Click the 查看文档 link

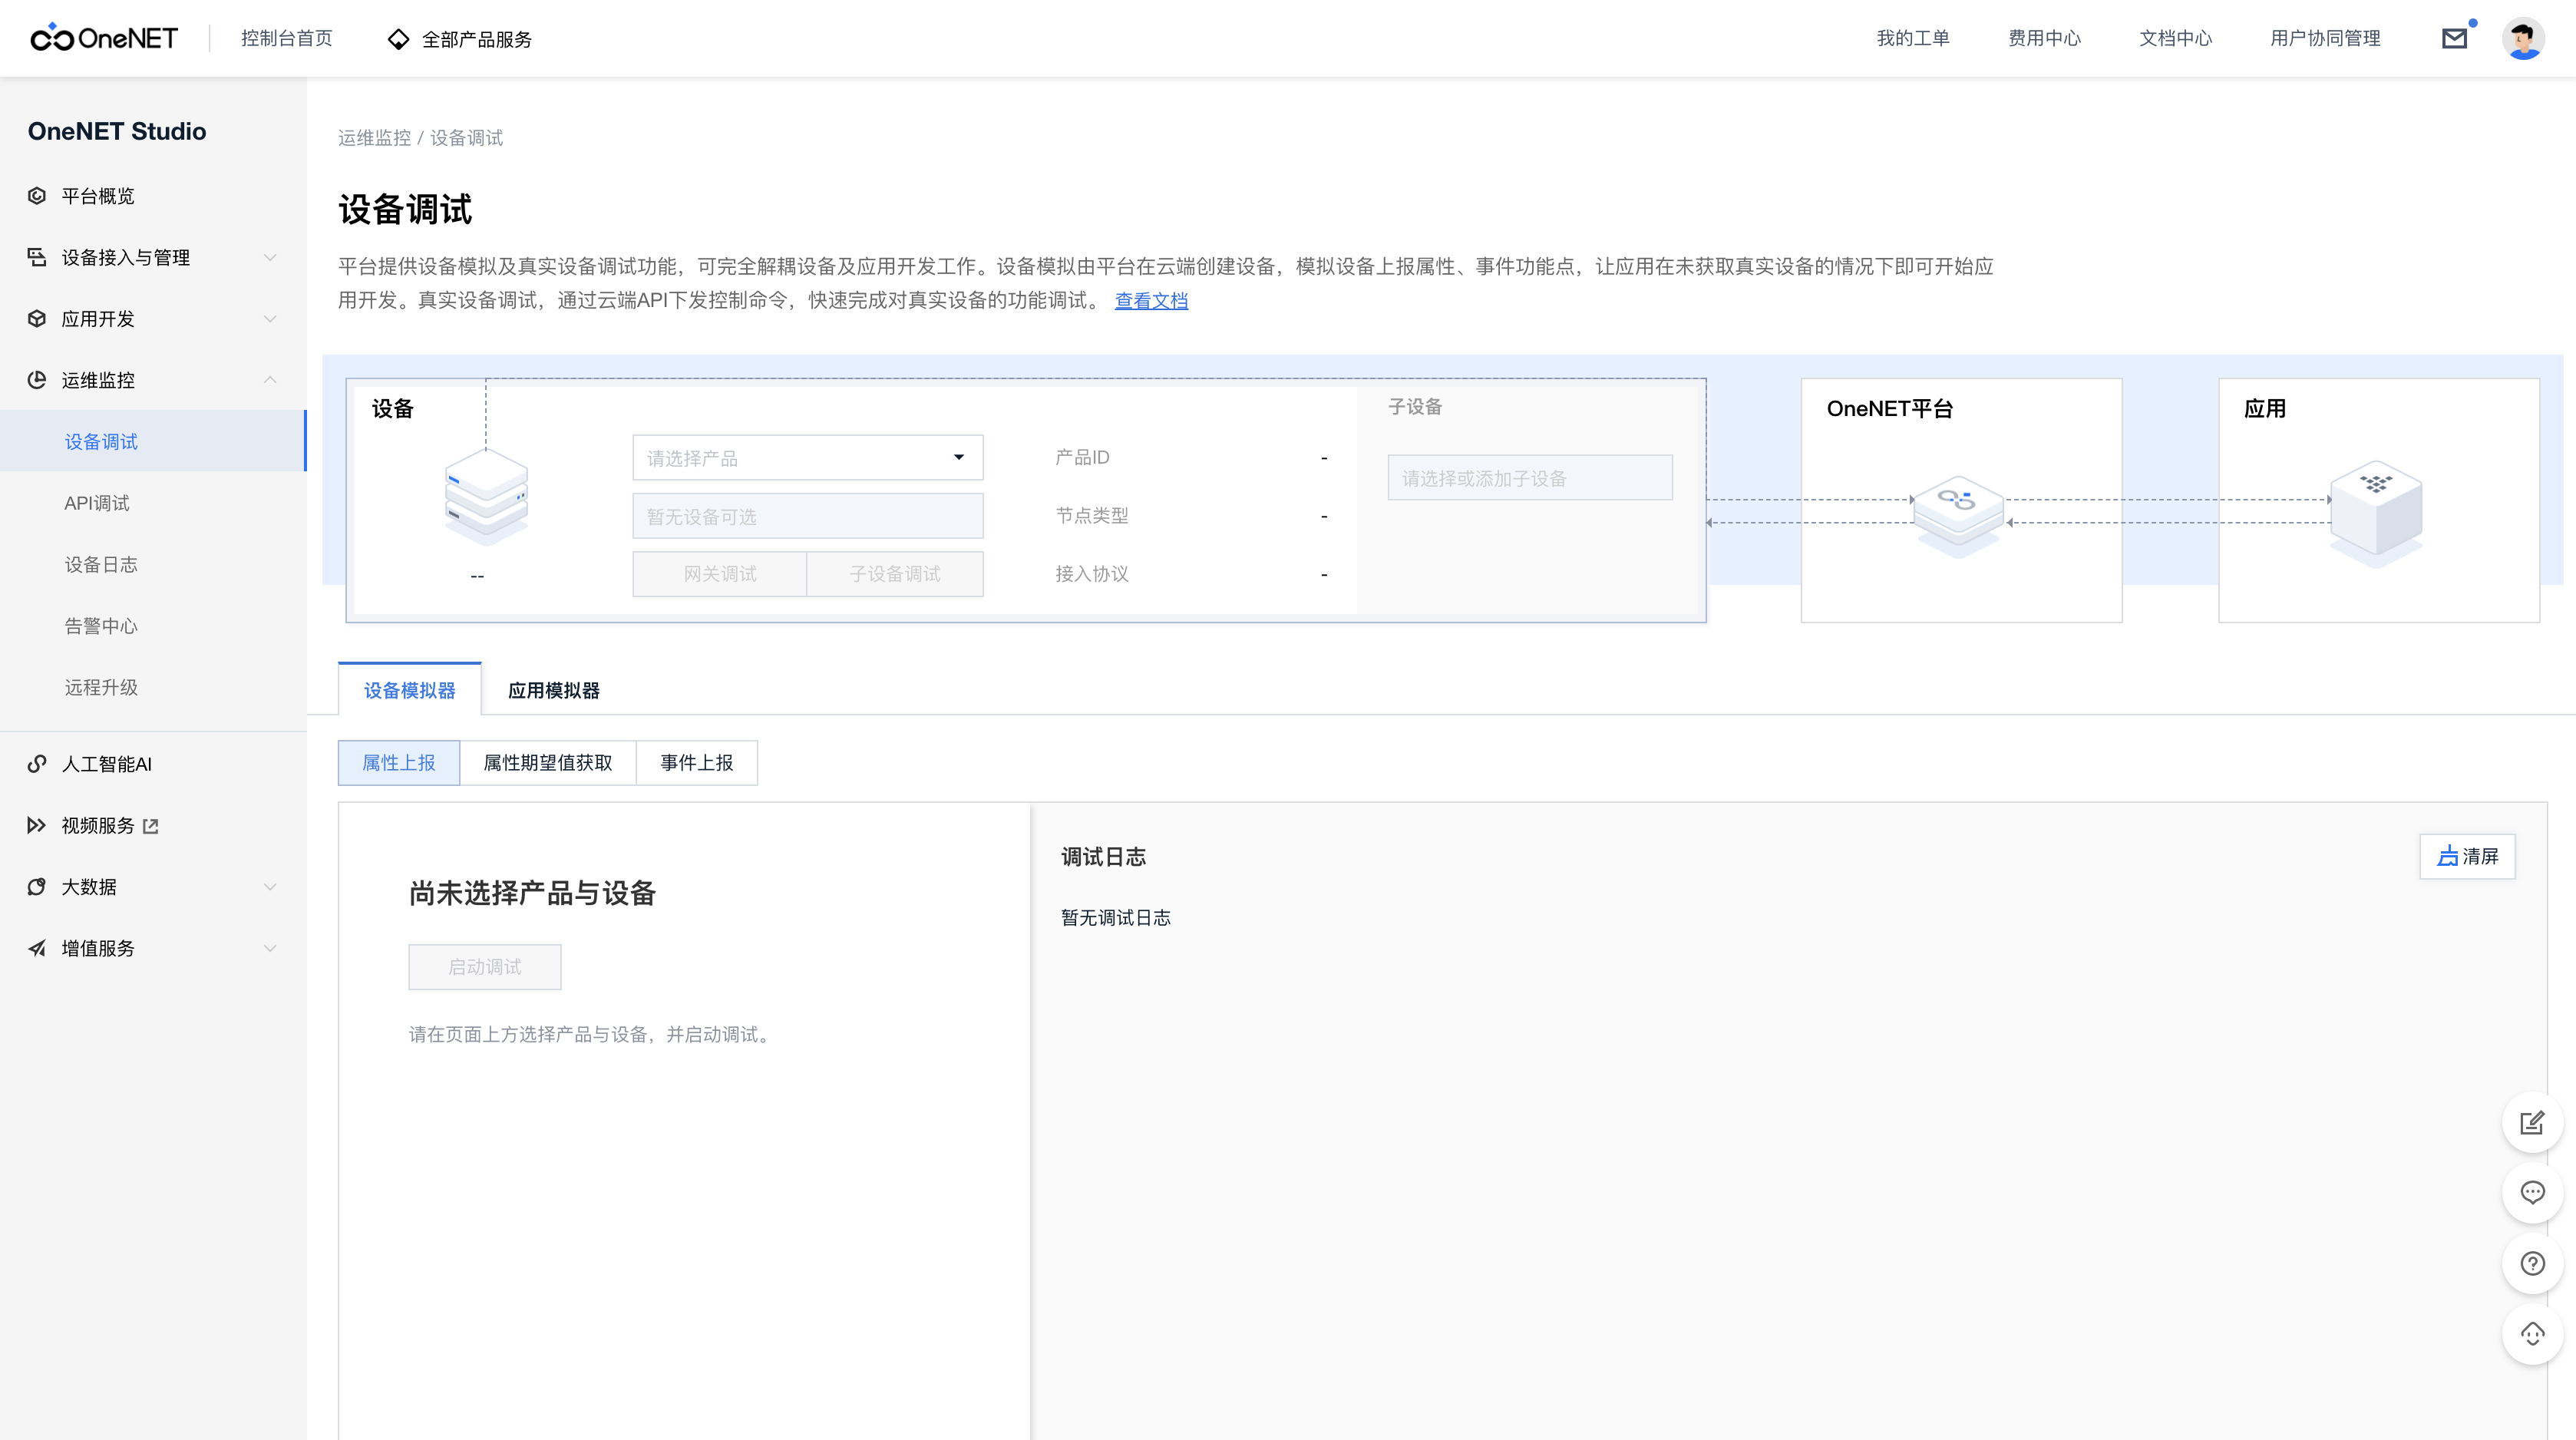[1151, 300]
